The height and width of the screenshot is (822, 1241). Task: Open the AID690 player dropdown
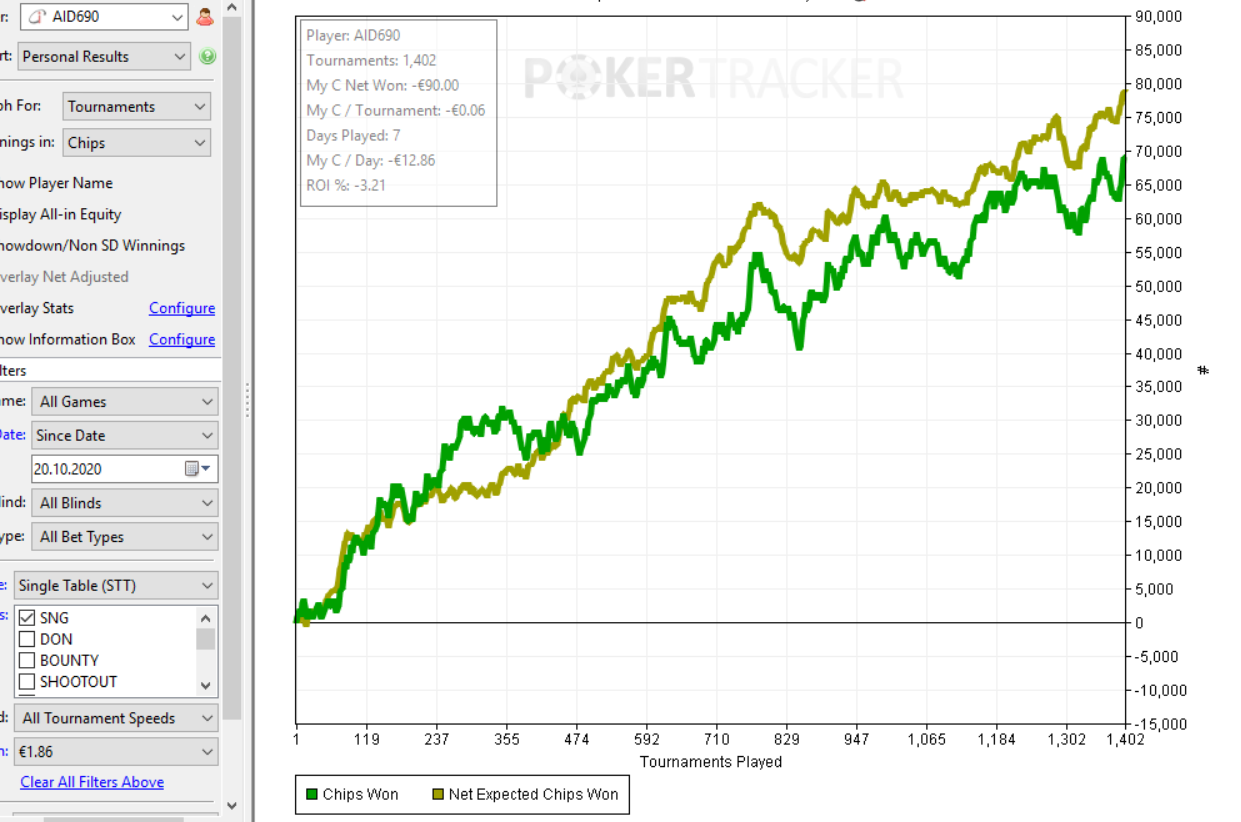pos(177,17)
